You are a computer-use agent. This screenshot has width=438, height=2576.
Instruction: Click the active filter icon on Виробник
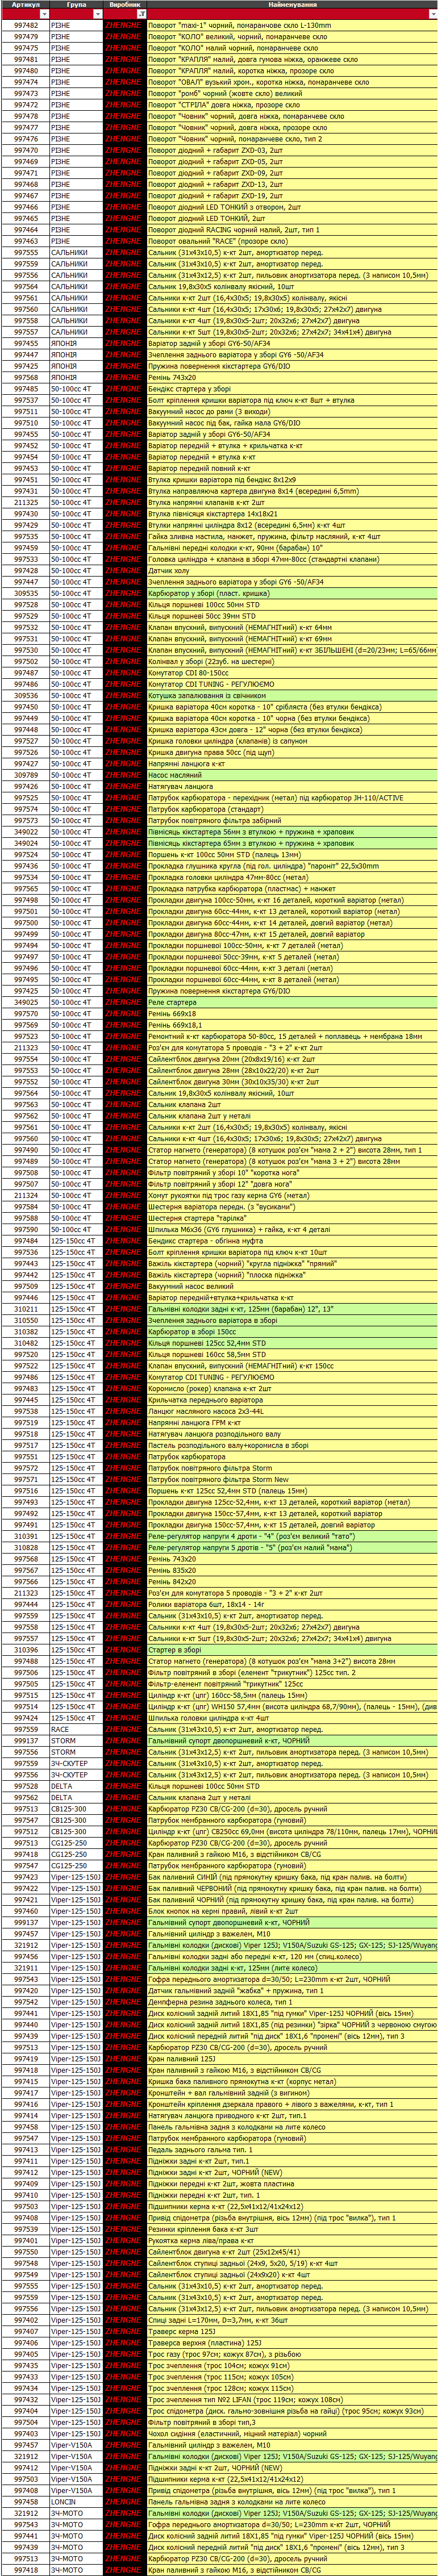(141, 14)
